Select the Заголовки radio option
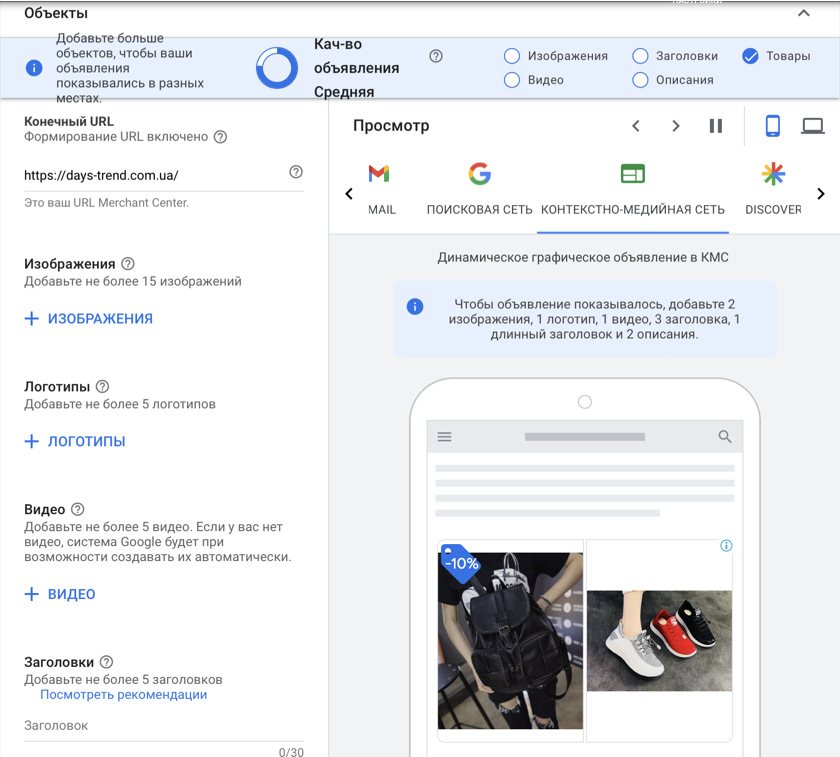This screenshot has height=757, width=840. click(x=640, y=56)
